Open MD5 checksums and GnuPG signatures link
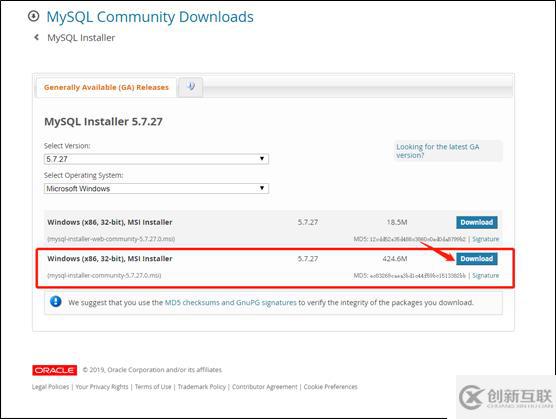556x419 pixels. 230,303
